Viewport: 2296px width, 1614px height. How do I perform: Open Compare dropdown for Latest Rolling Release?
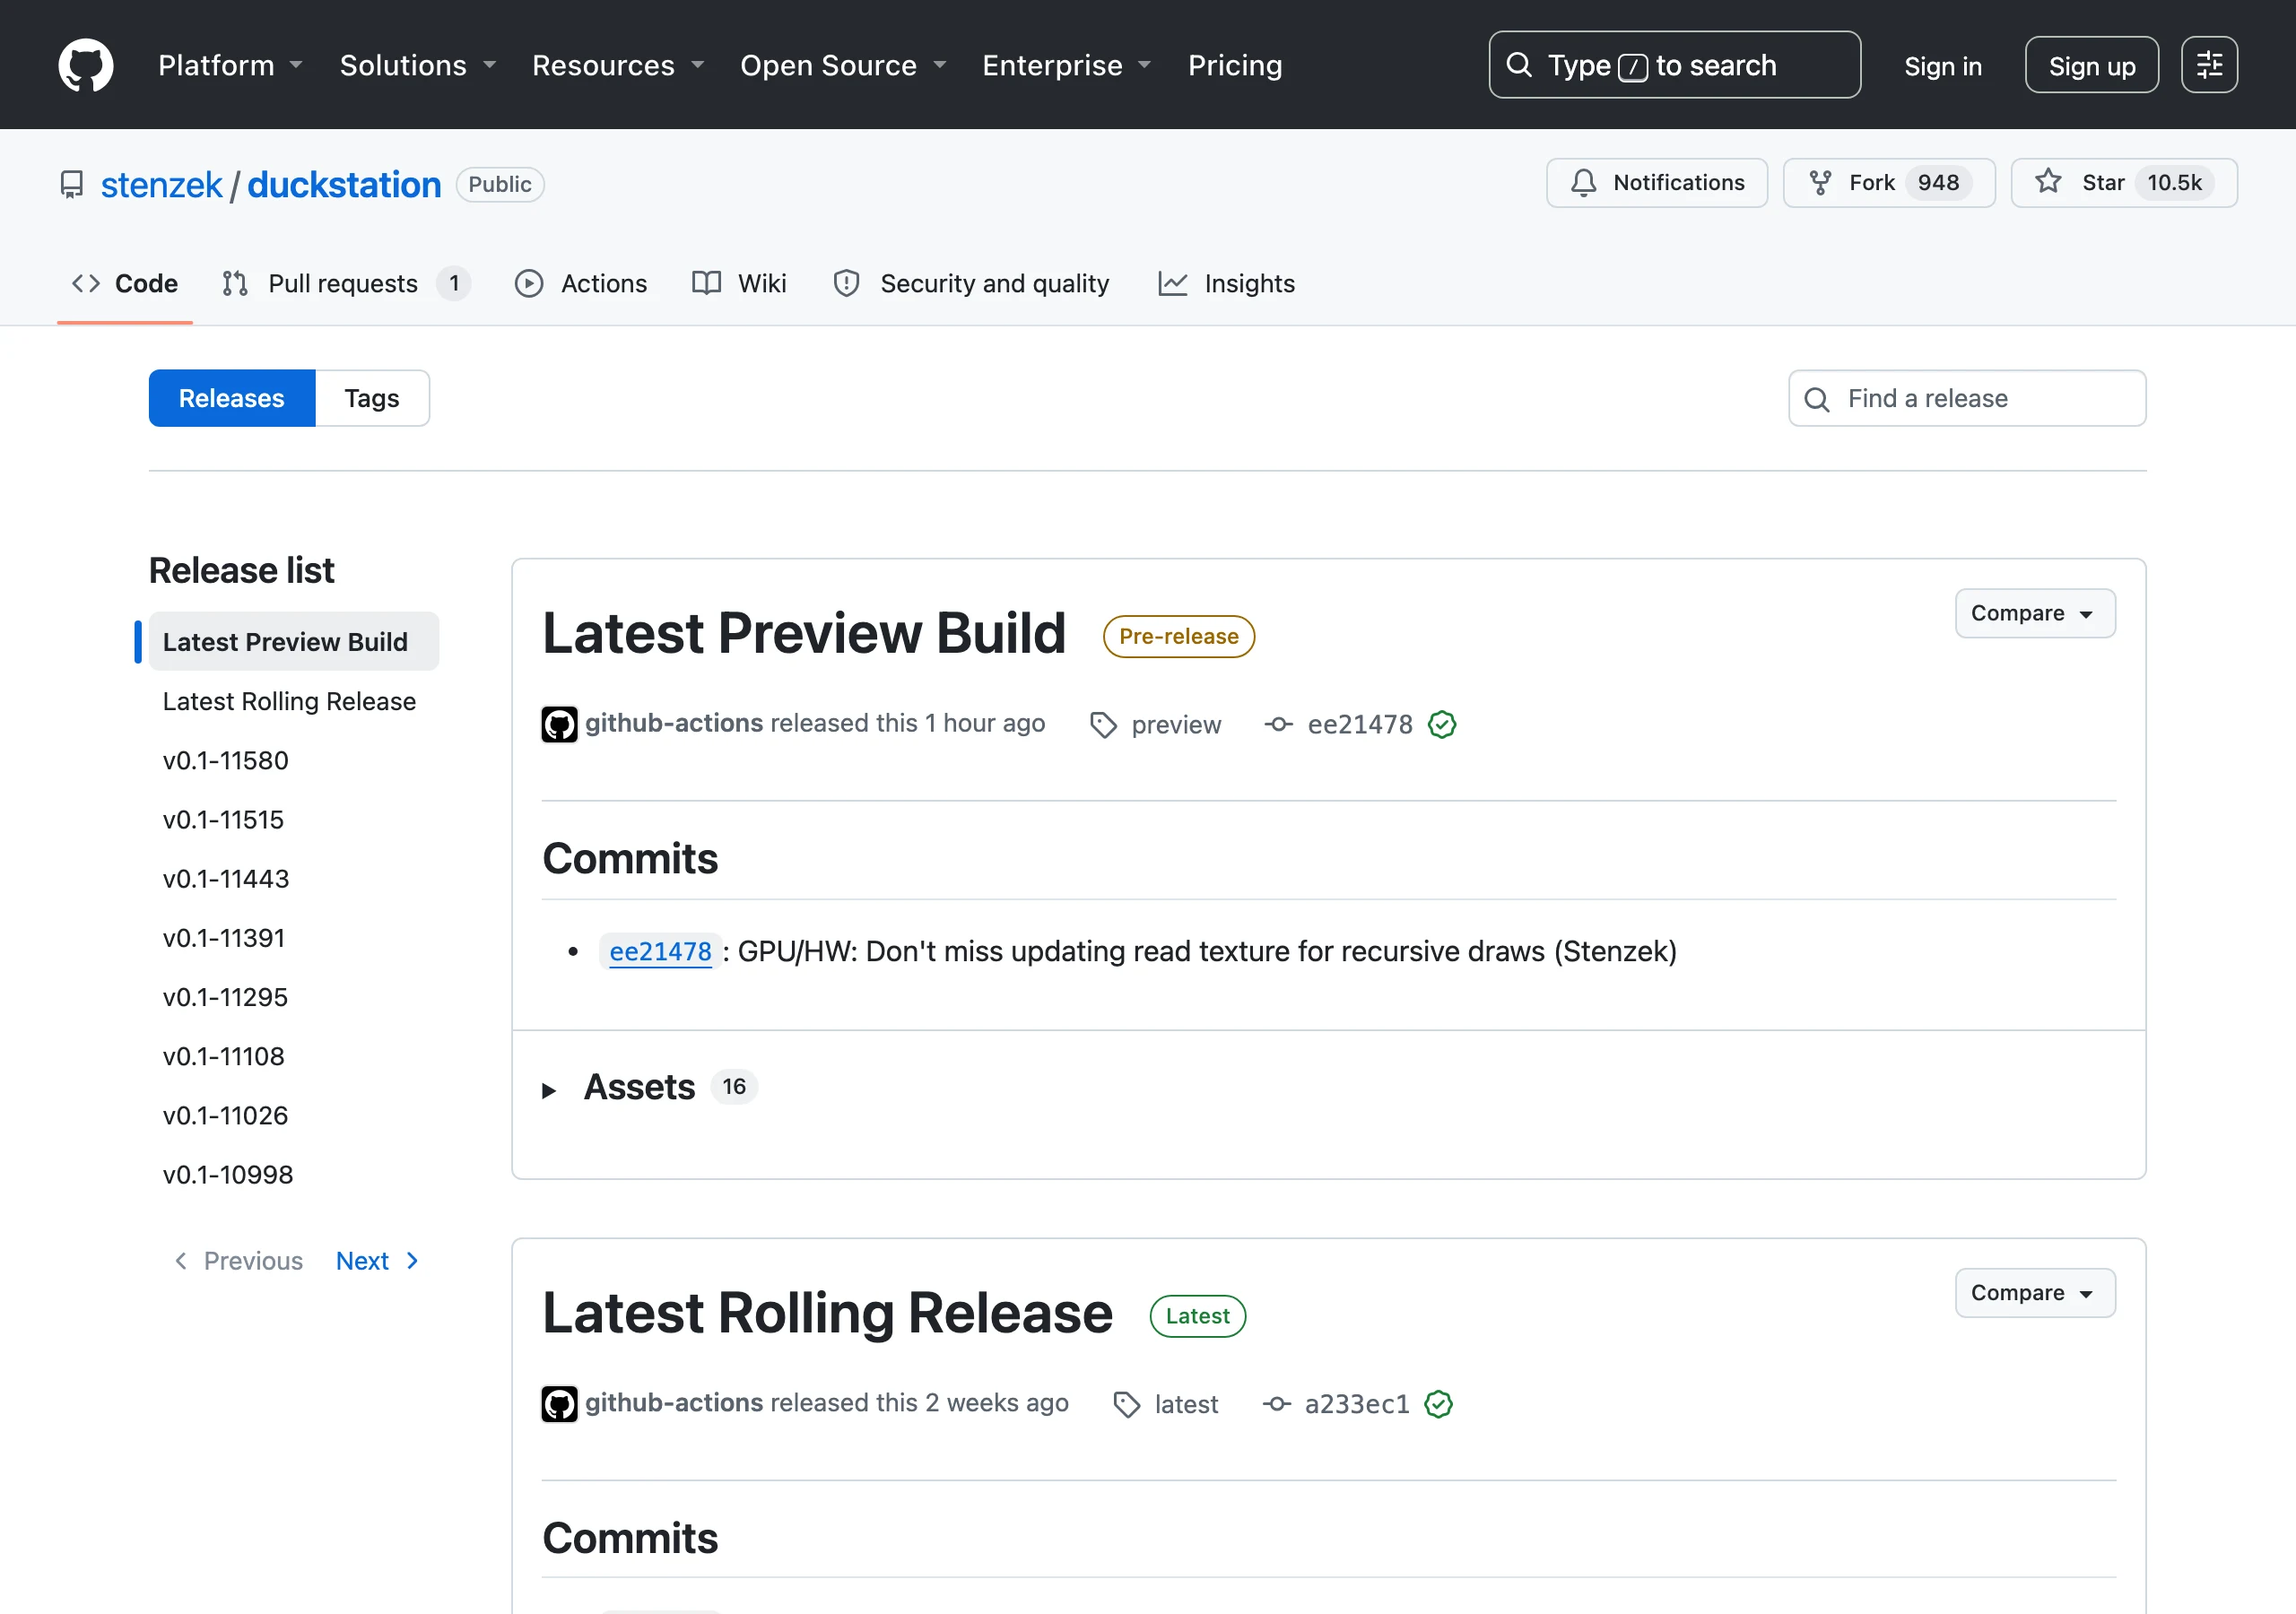click(x=2035, y=1293)
